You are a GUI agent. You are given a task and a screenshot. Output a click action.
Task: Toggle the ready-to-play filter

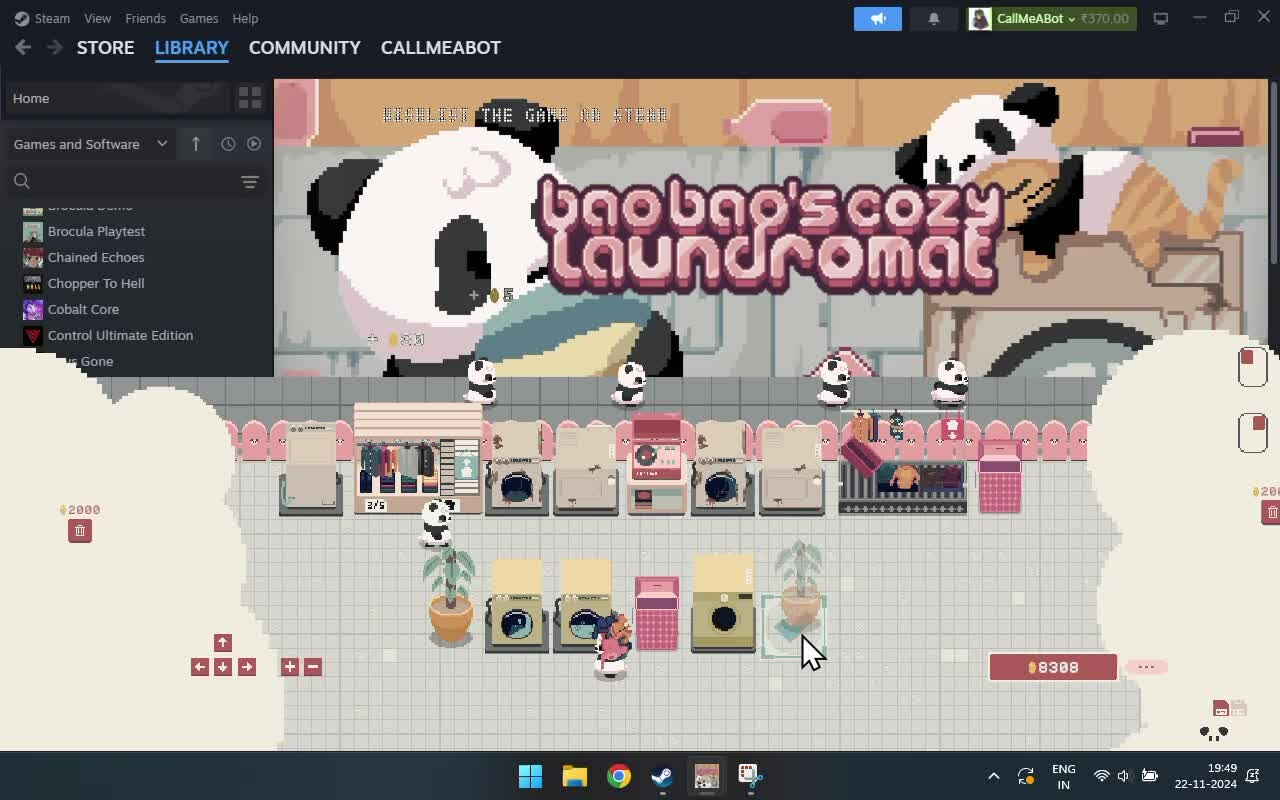tap(254, 144)
